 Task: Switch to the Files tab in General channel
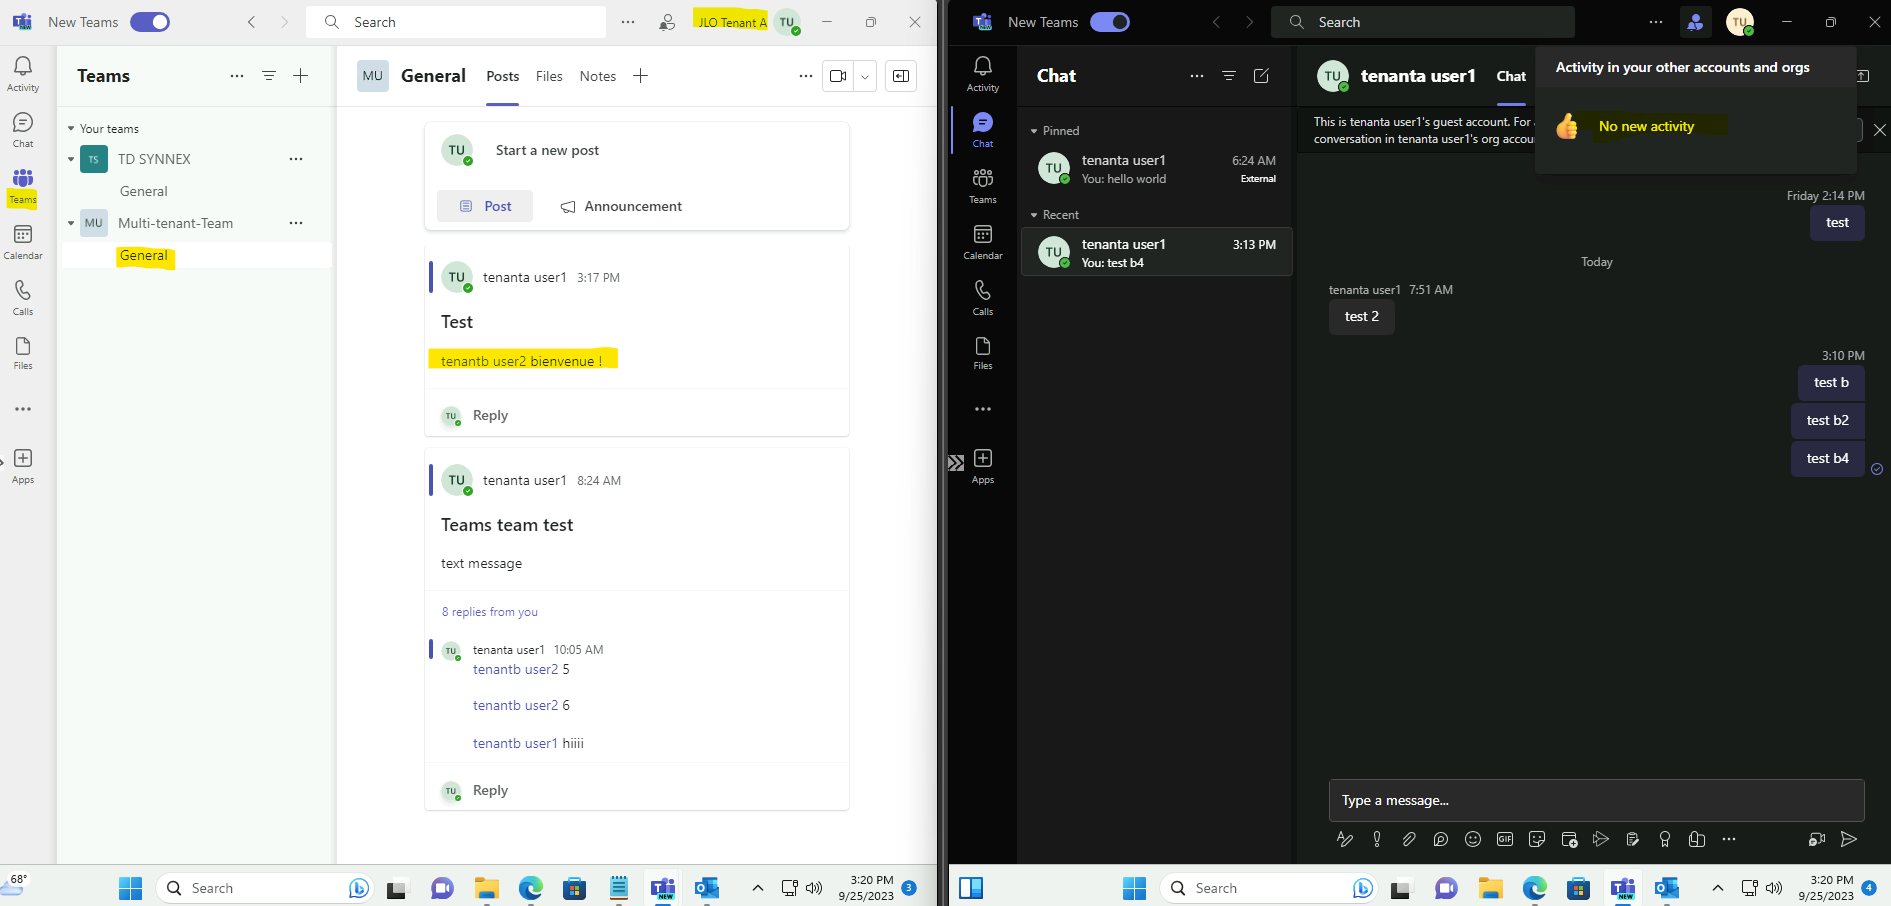pos(549,76)
